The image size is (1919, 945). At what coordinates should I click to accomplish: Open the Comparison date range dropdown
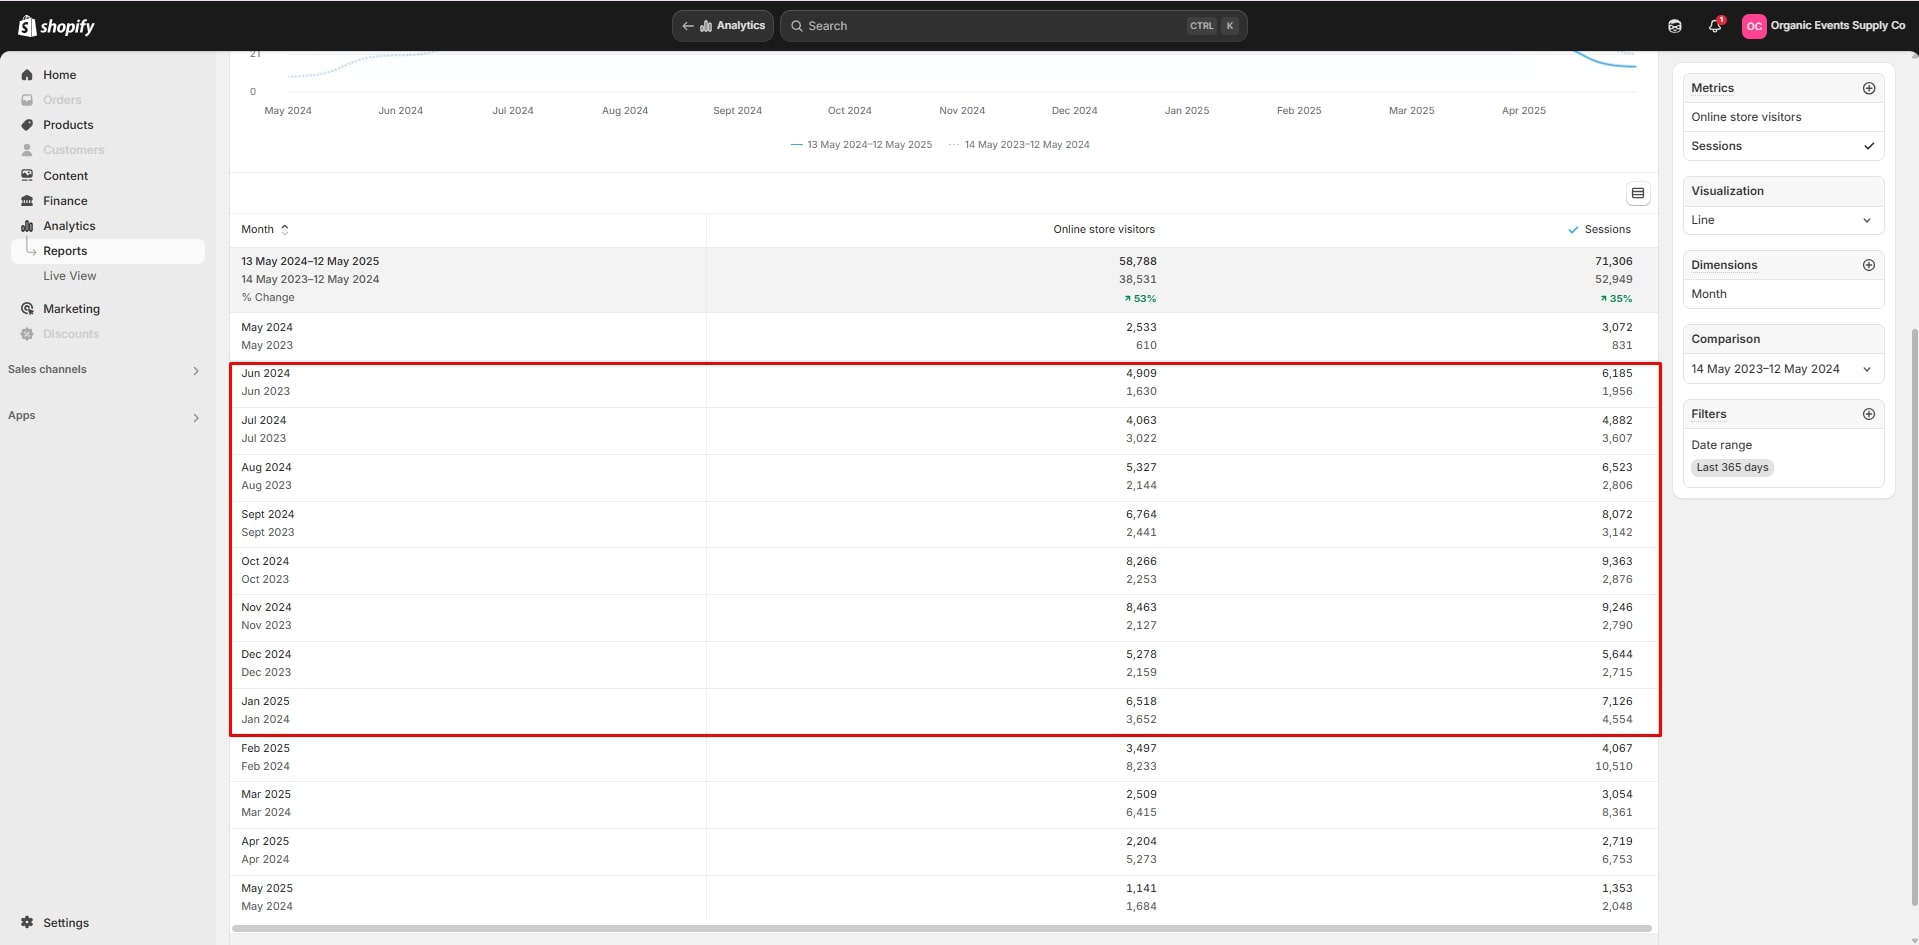click(1782, 369)
